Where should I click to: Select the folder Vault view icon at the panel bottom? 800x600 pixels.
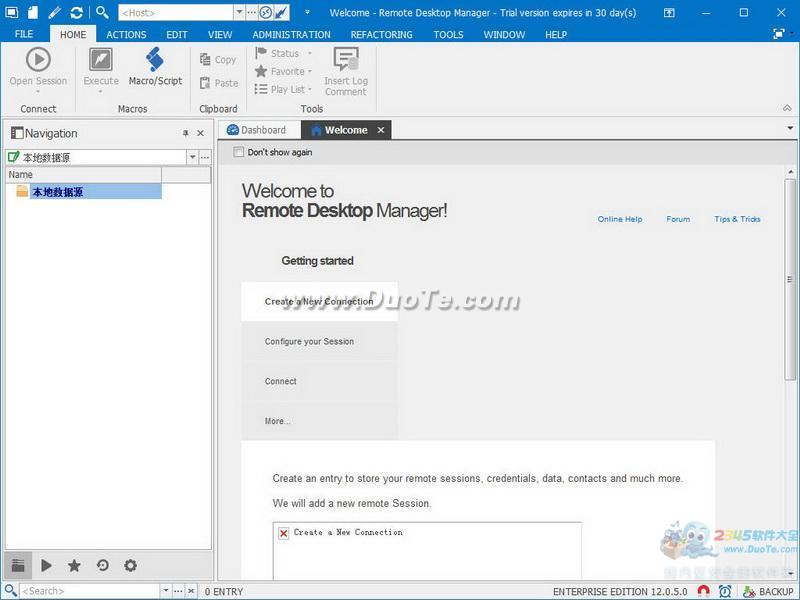click(18, 565)
